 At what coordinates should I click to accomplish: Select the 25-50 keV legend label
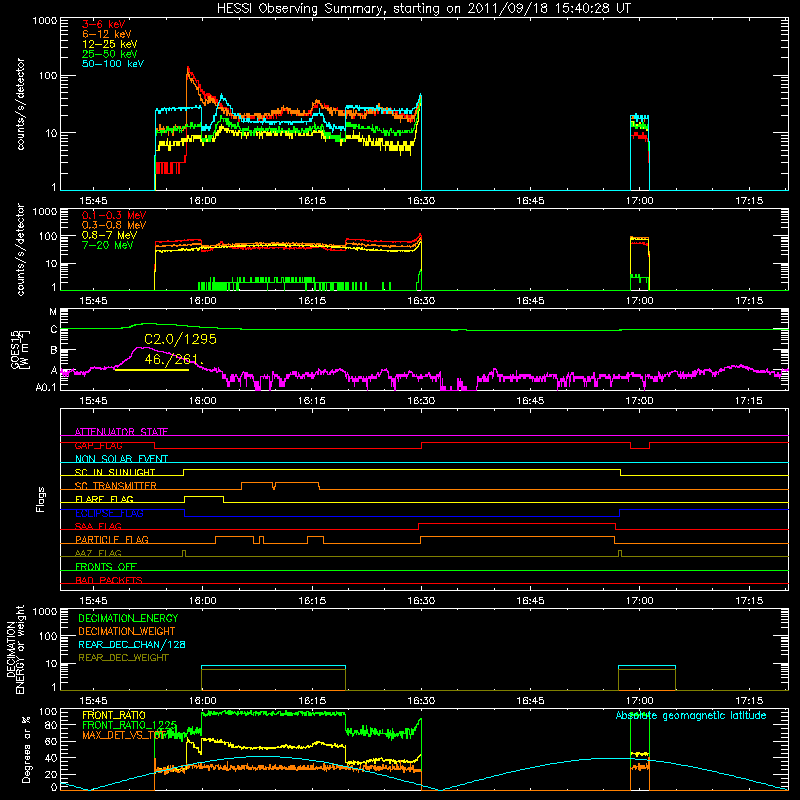(x=110, y=54)
